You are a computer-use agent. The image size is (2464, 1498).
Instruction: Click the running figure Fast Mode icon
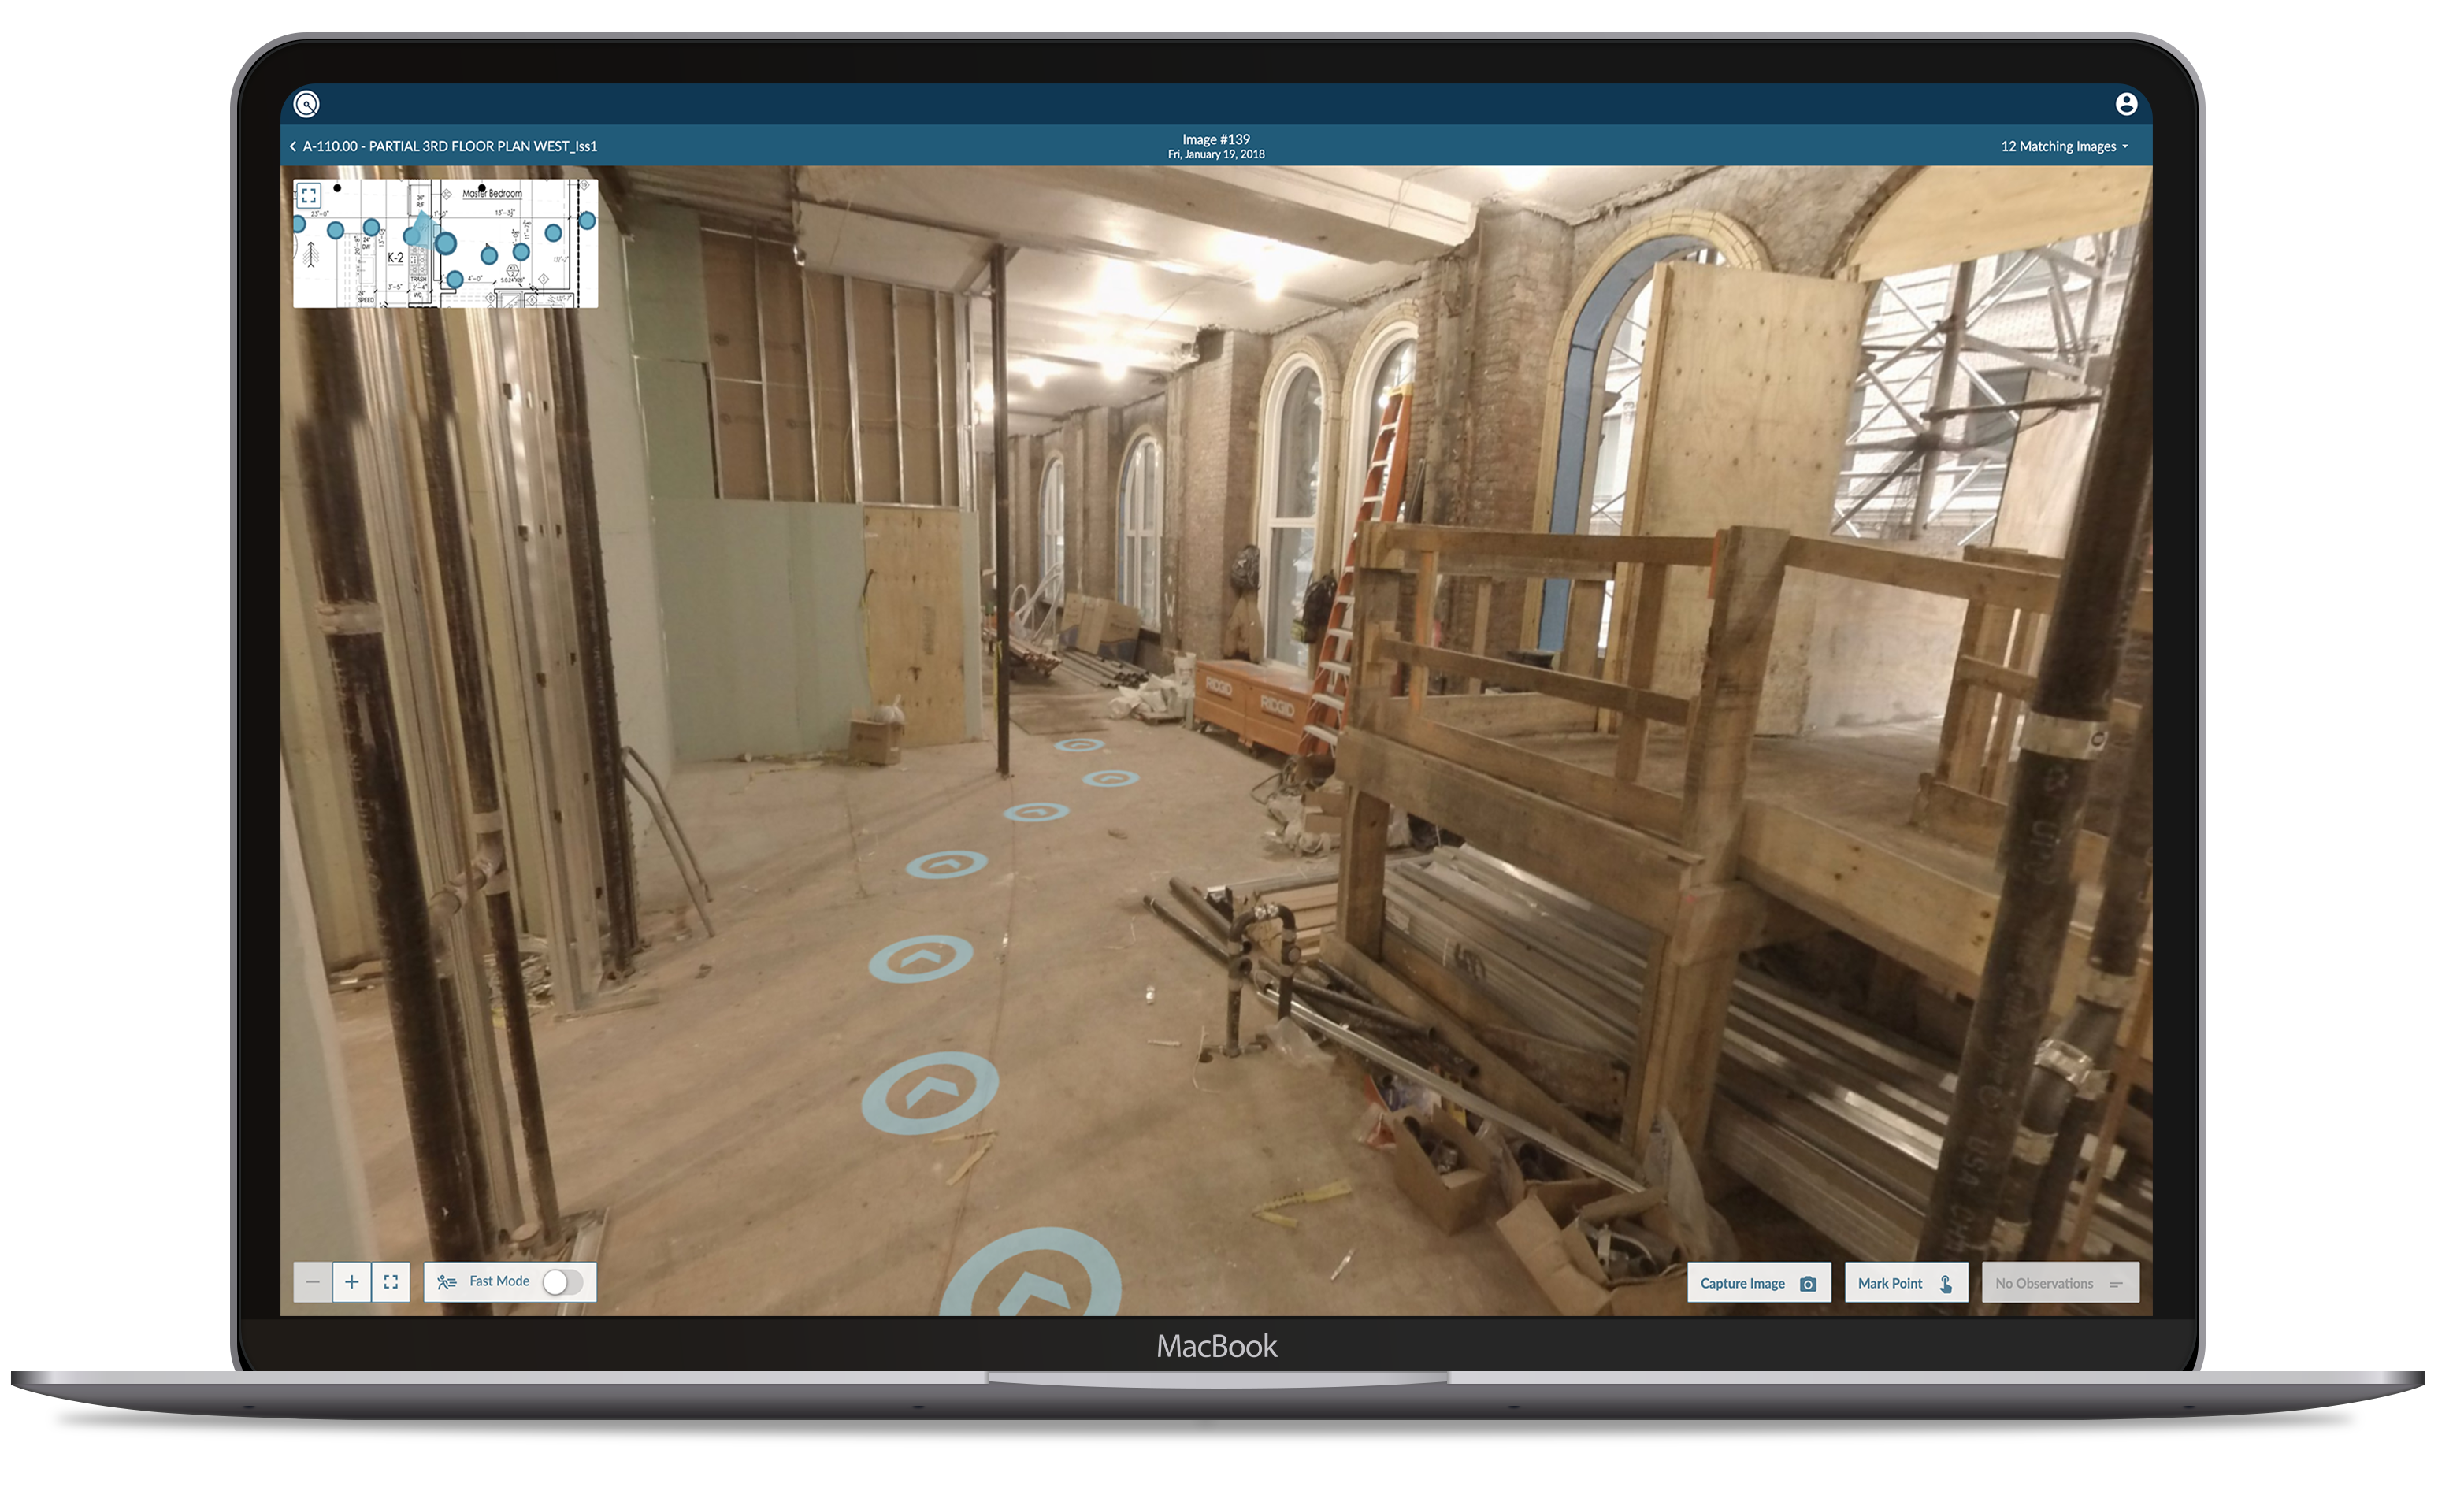[x=447, y=1283]
